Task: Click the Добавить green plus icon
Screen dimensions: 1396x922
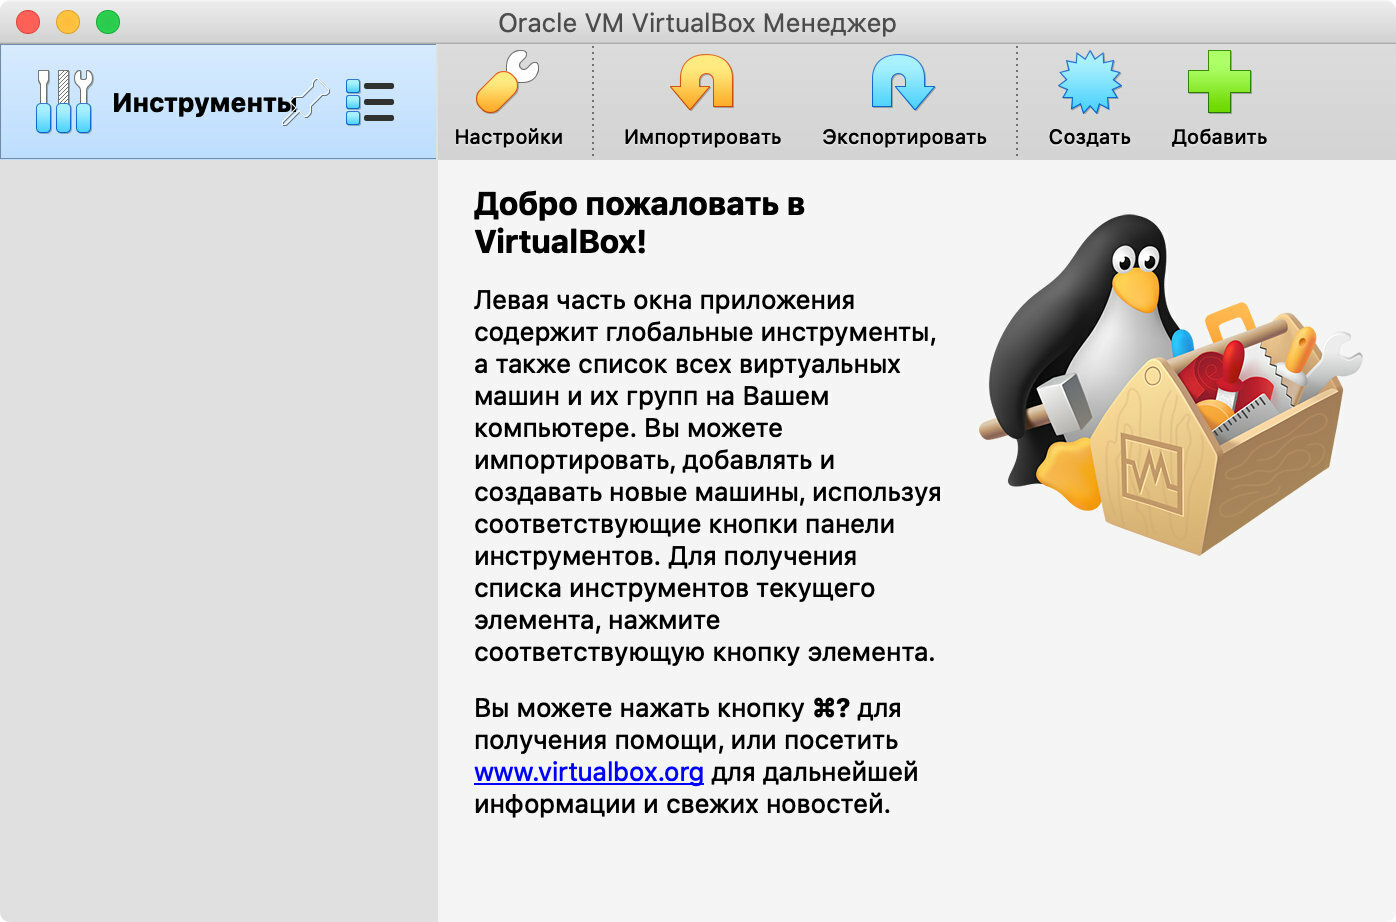Action: (x=1219, y=82)
